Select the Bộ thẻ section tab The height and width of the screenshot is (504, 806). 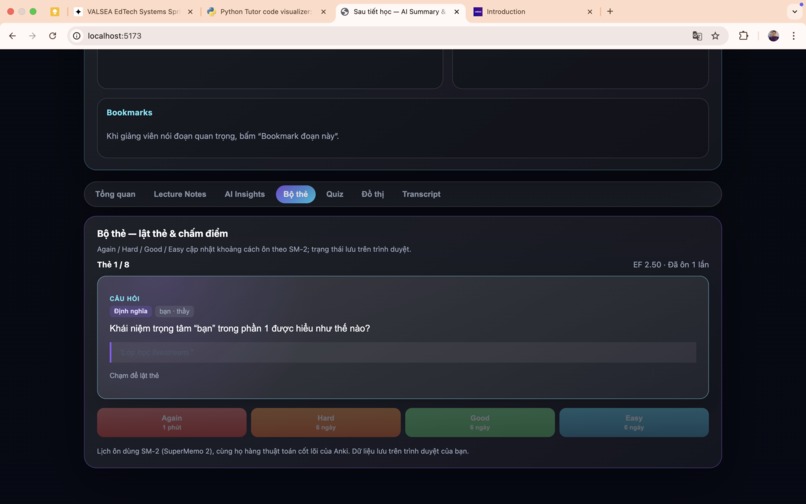coord(296,194)
